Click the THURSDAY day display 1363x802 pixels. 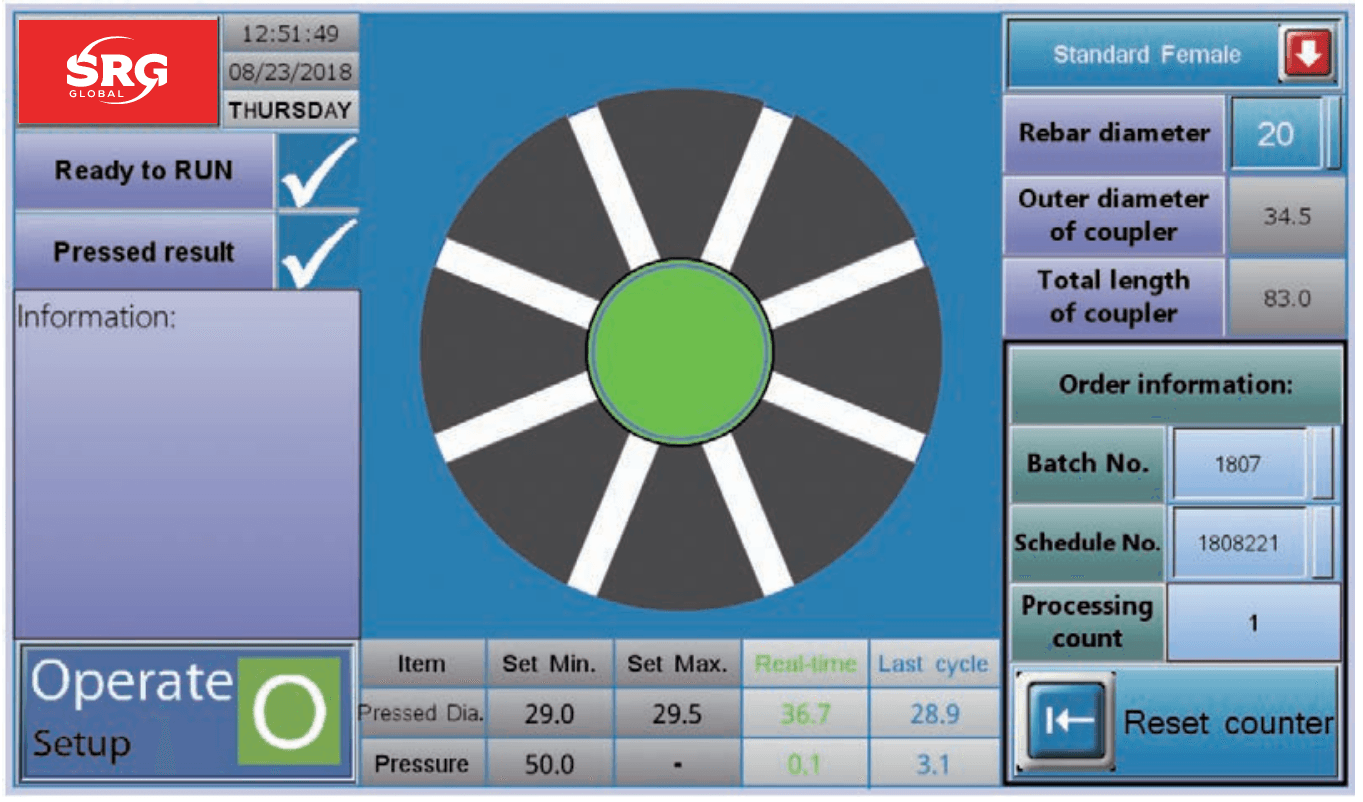click(x=291, y=110)
